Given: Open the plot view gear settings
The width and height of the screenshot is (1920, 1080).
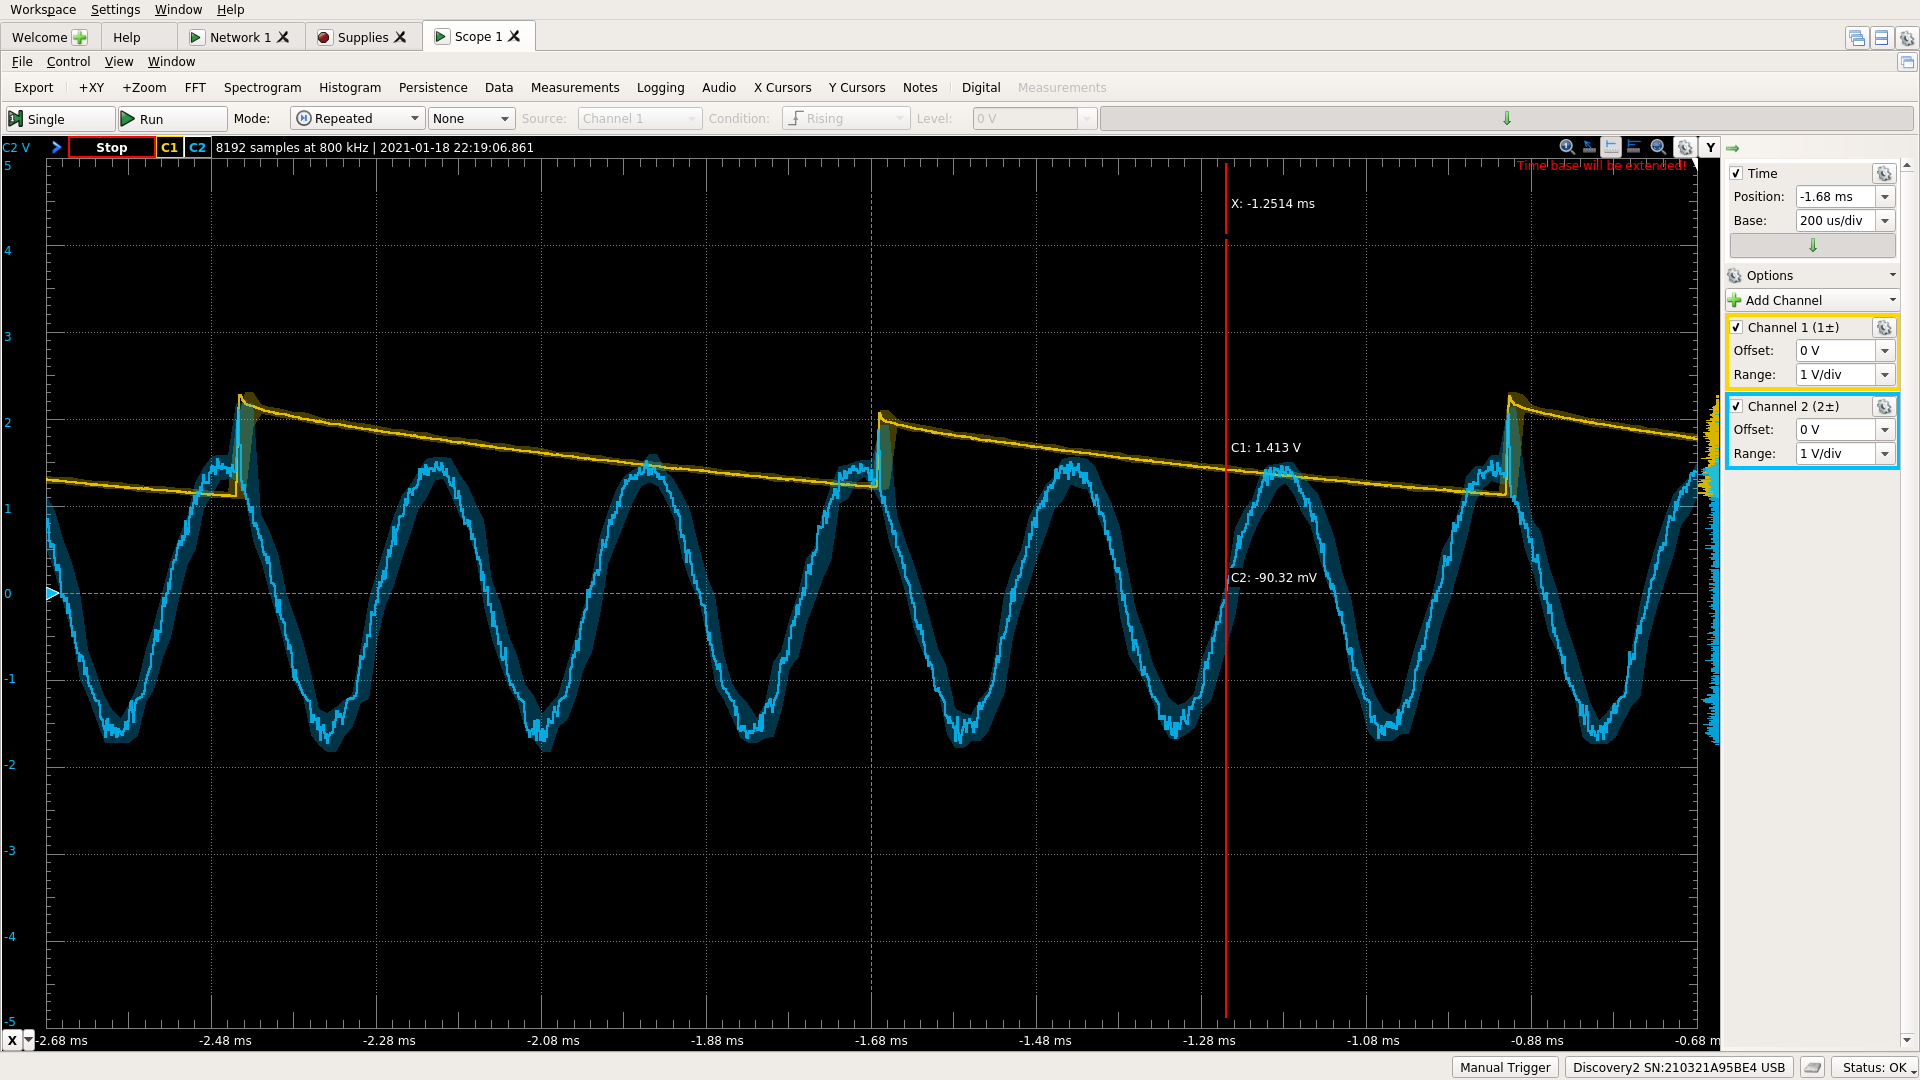Looking at the screenshot, I should (x=1686, y=147).
